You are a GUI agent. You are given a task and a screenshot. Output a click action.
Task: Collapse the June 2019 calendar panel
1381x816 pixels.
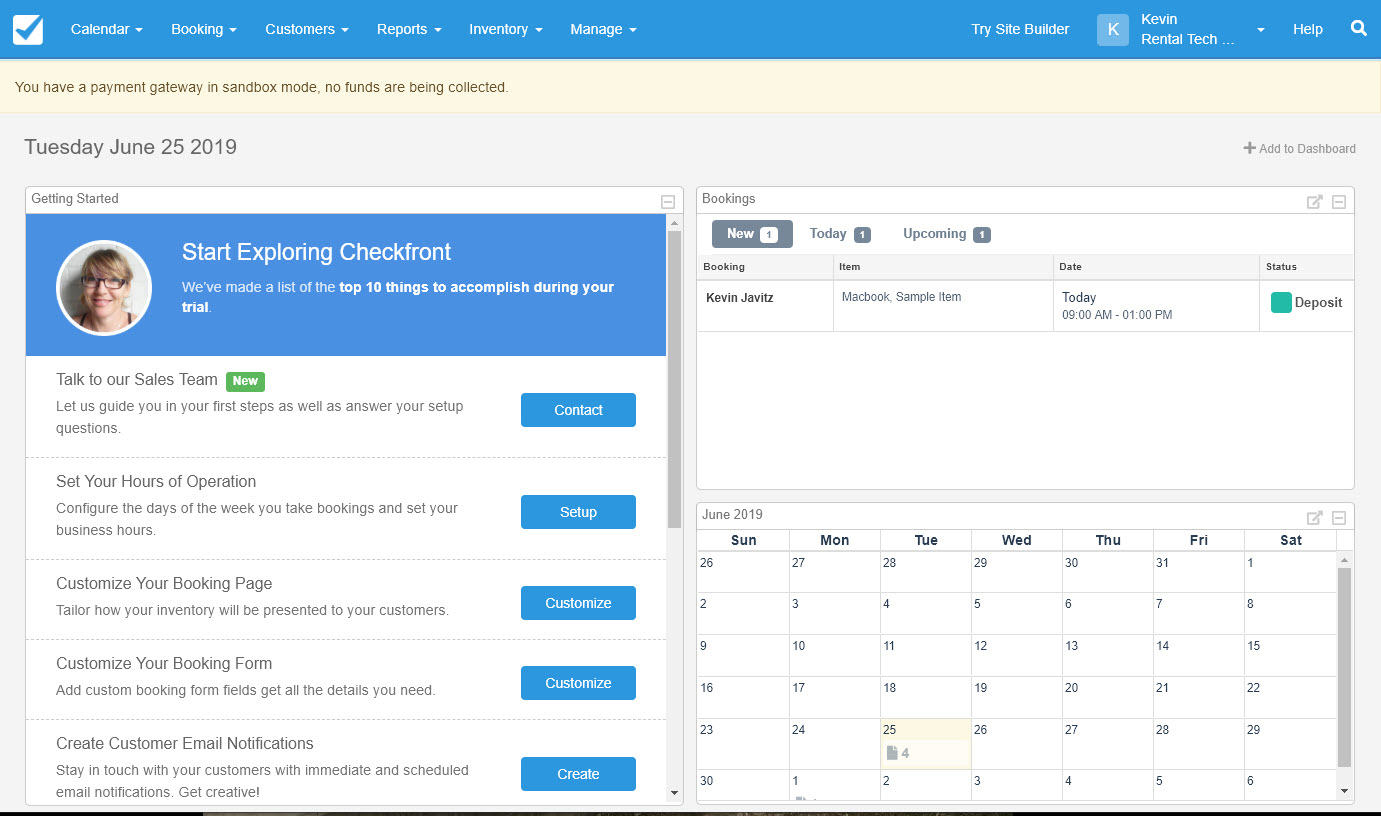coord(1339,517)
